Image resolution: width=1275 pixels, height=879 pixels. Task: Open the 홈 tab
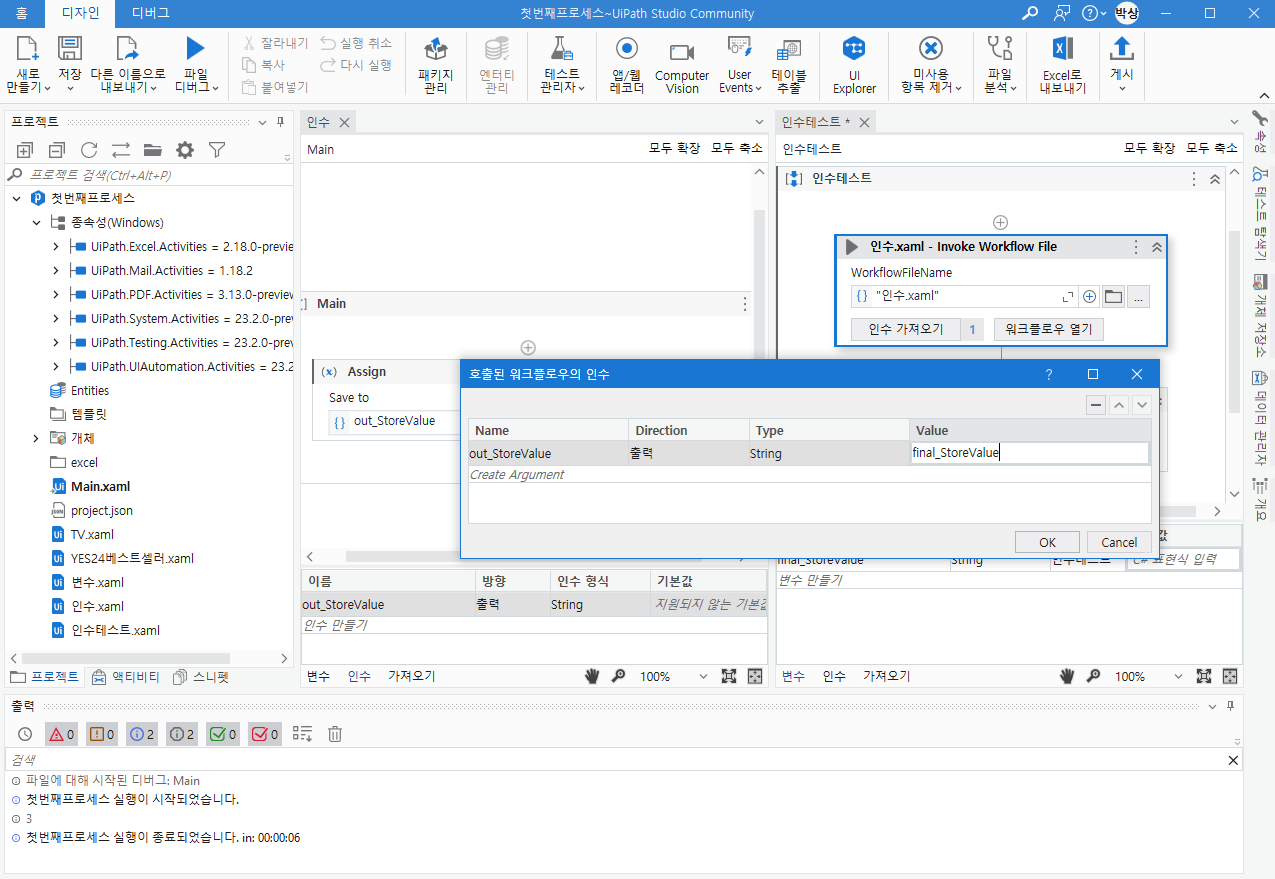(22, 13)
